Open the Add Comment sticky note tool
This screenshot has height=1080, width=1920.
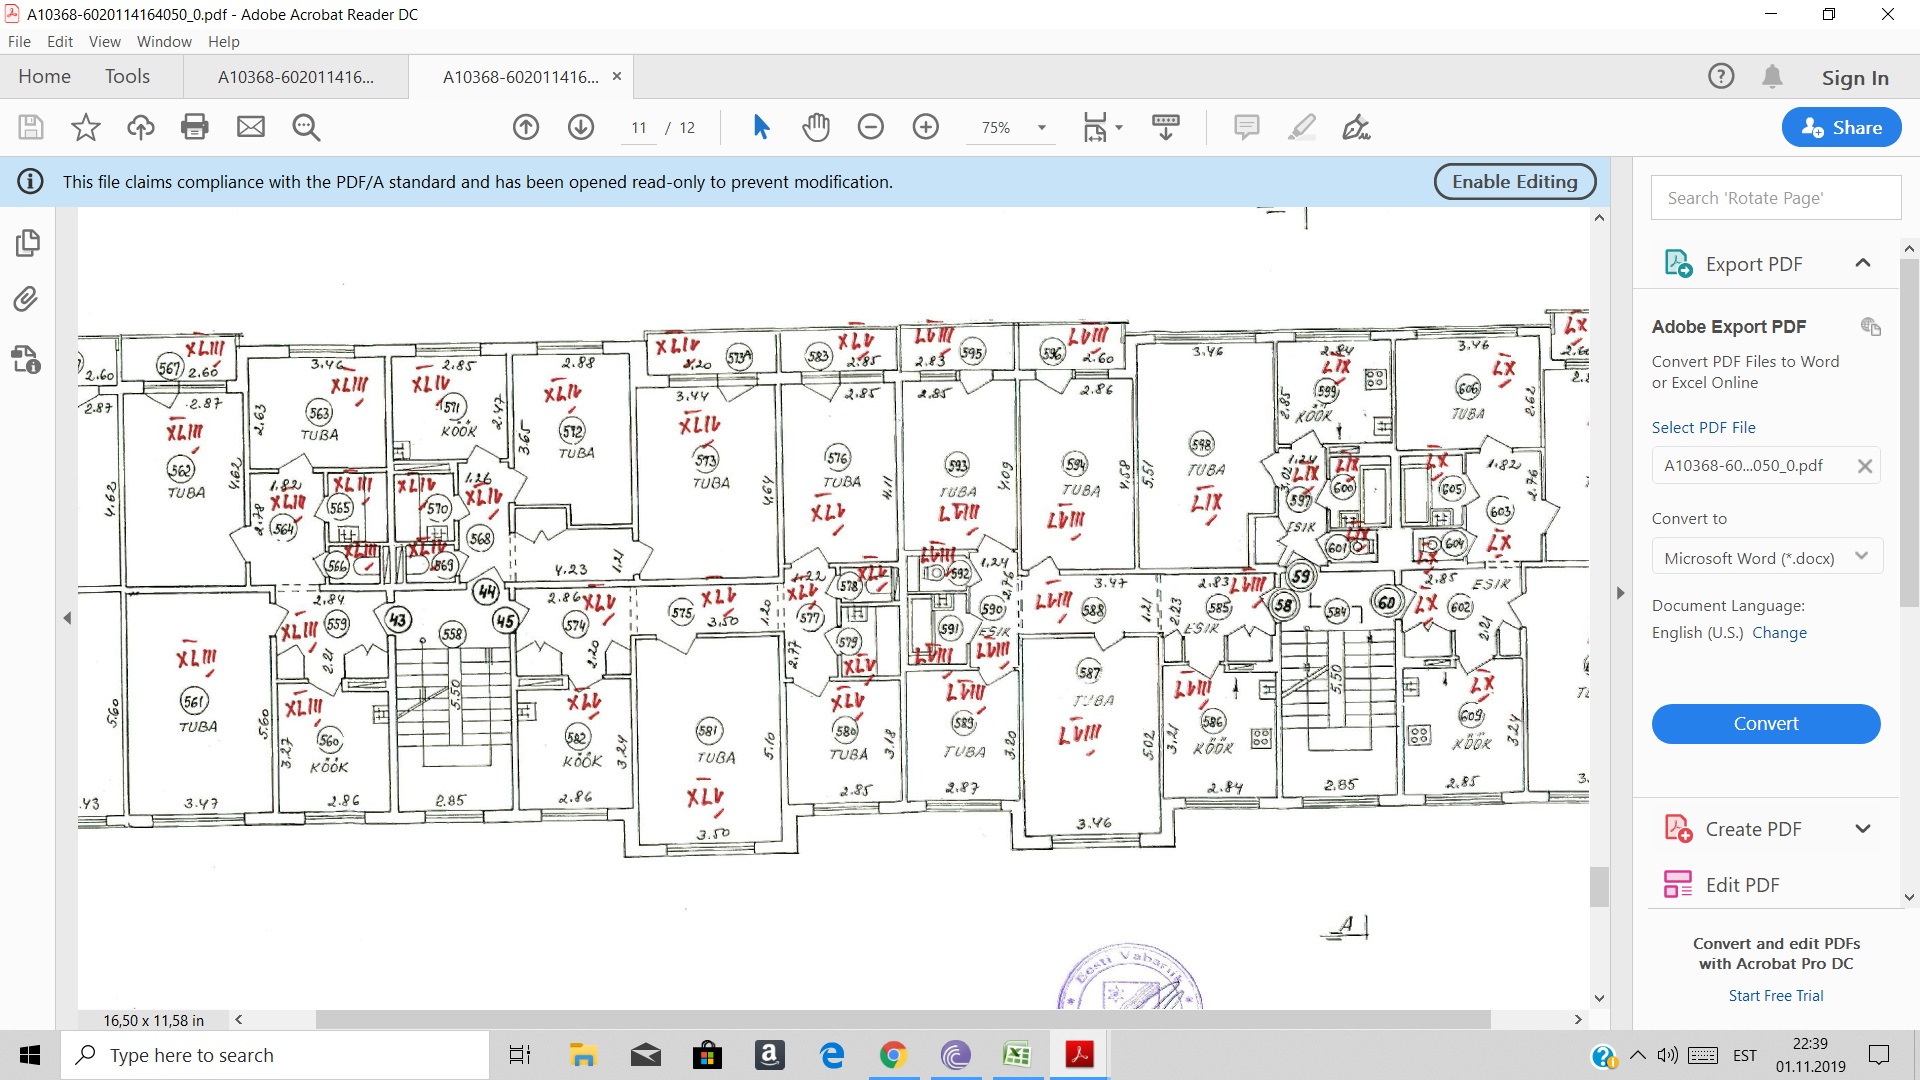tap(1246, 127)
